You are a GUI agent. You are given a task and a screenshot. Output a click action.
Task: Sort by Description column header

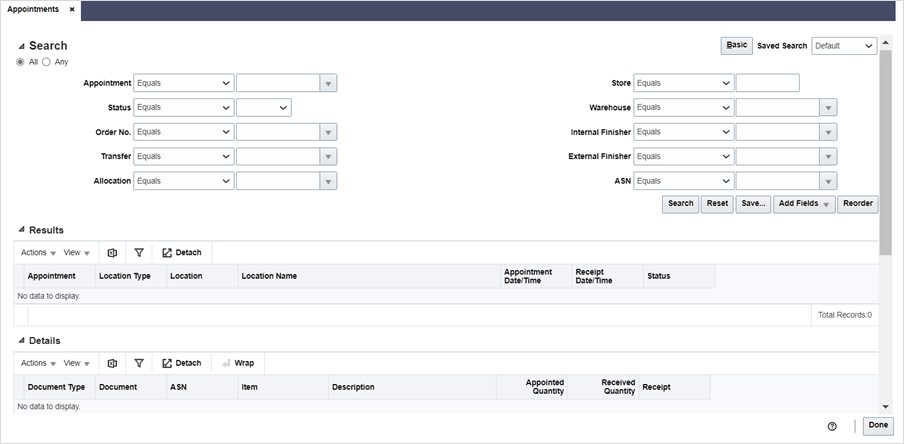point(412,387)
